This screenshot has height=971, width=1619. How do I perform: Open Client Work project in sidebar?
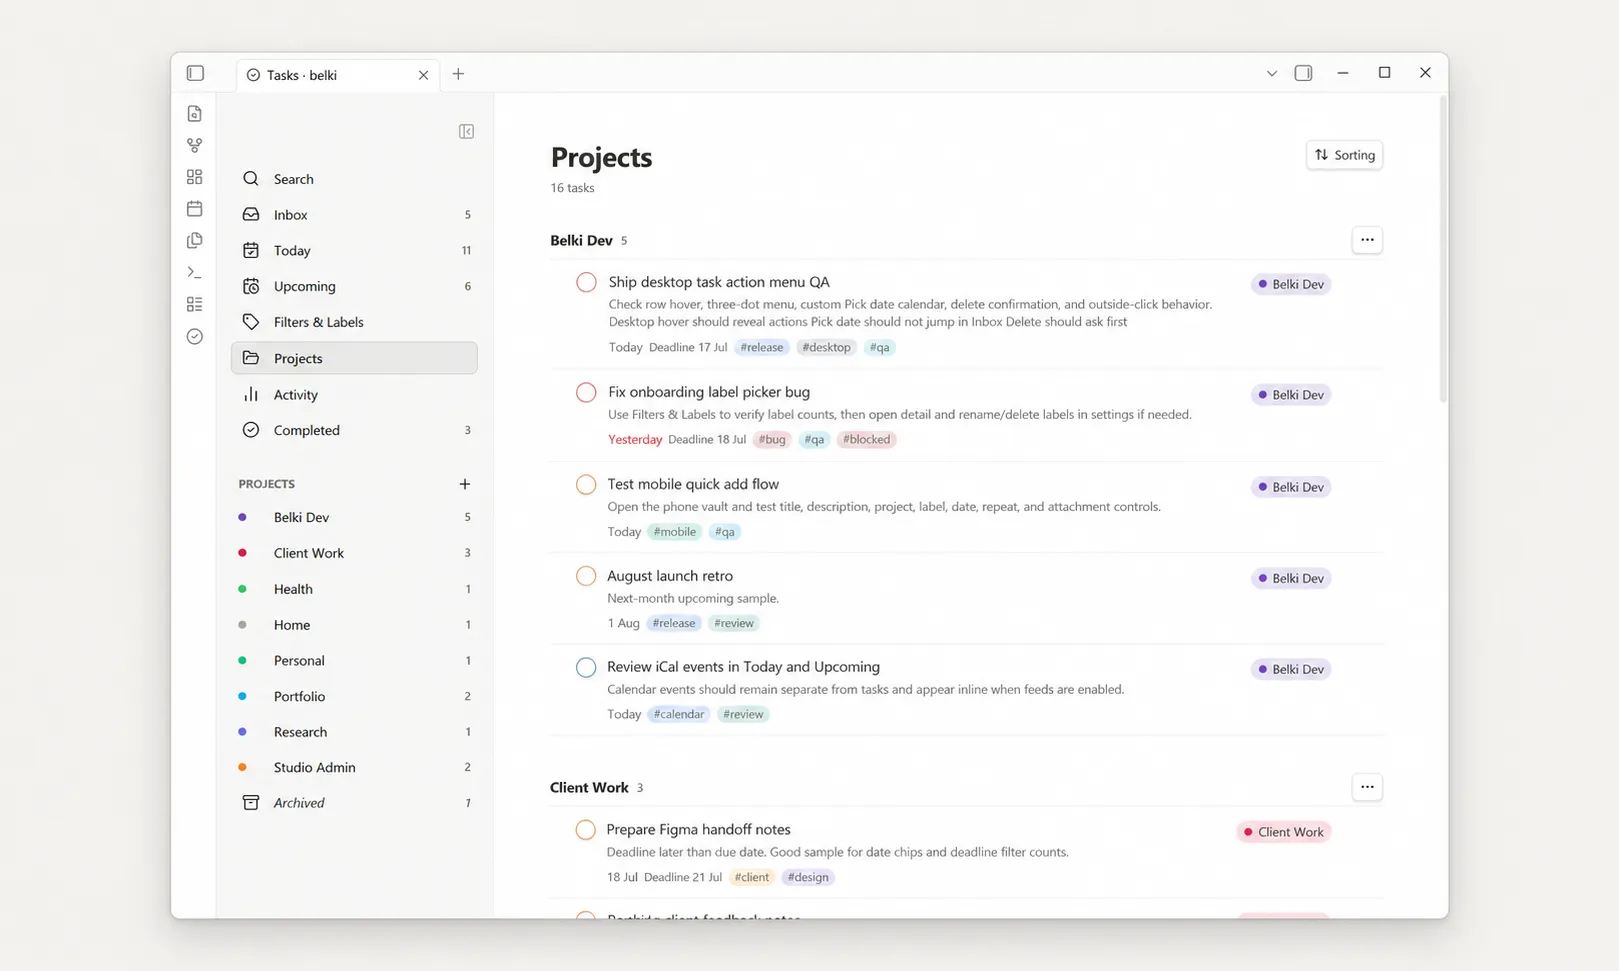pyautogui.click(x=354, y=553)
